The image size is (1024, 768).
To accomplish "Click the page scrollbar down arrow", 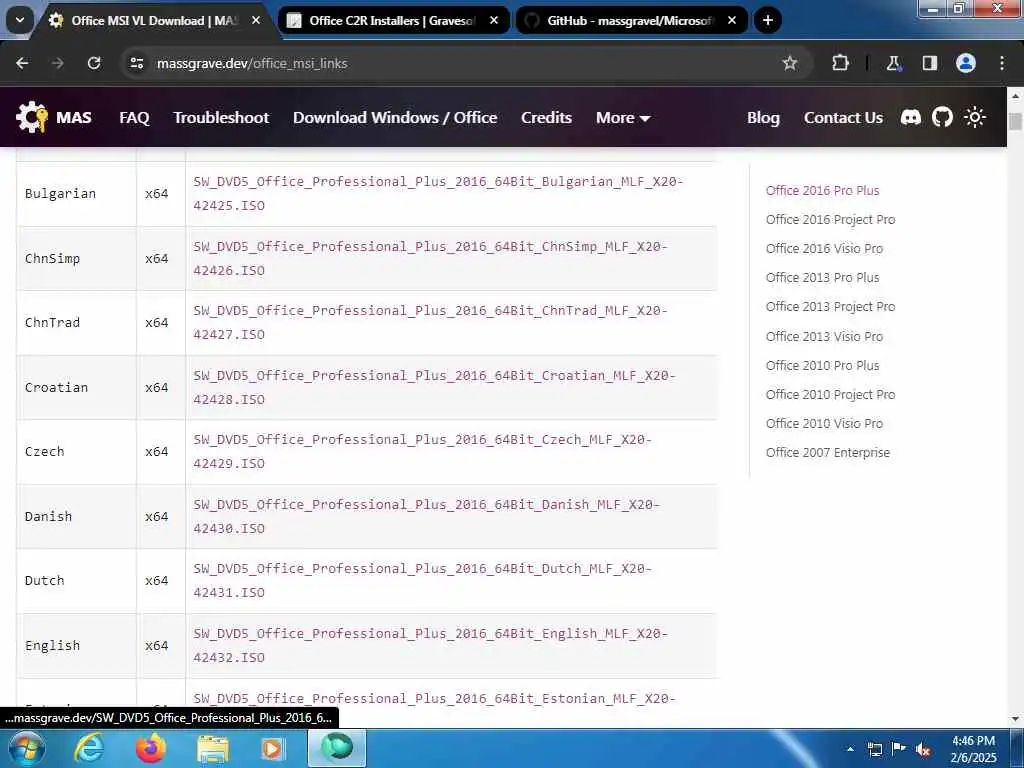I will pyautogui.click(x=1015, y=719).
